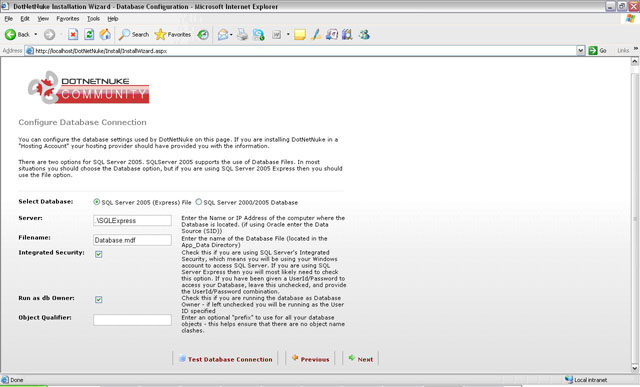The width and height of the screenshot is (640, 387).
Task: Expand the address bar dropdown
Action: [580, 51]
